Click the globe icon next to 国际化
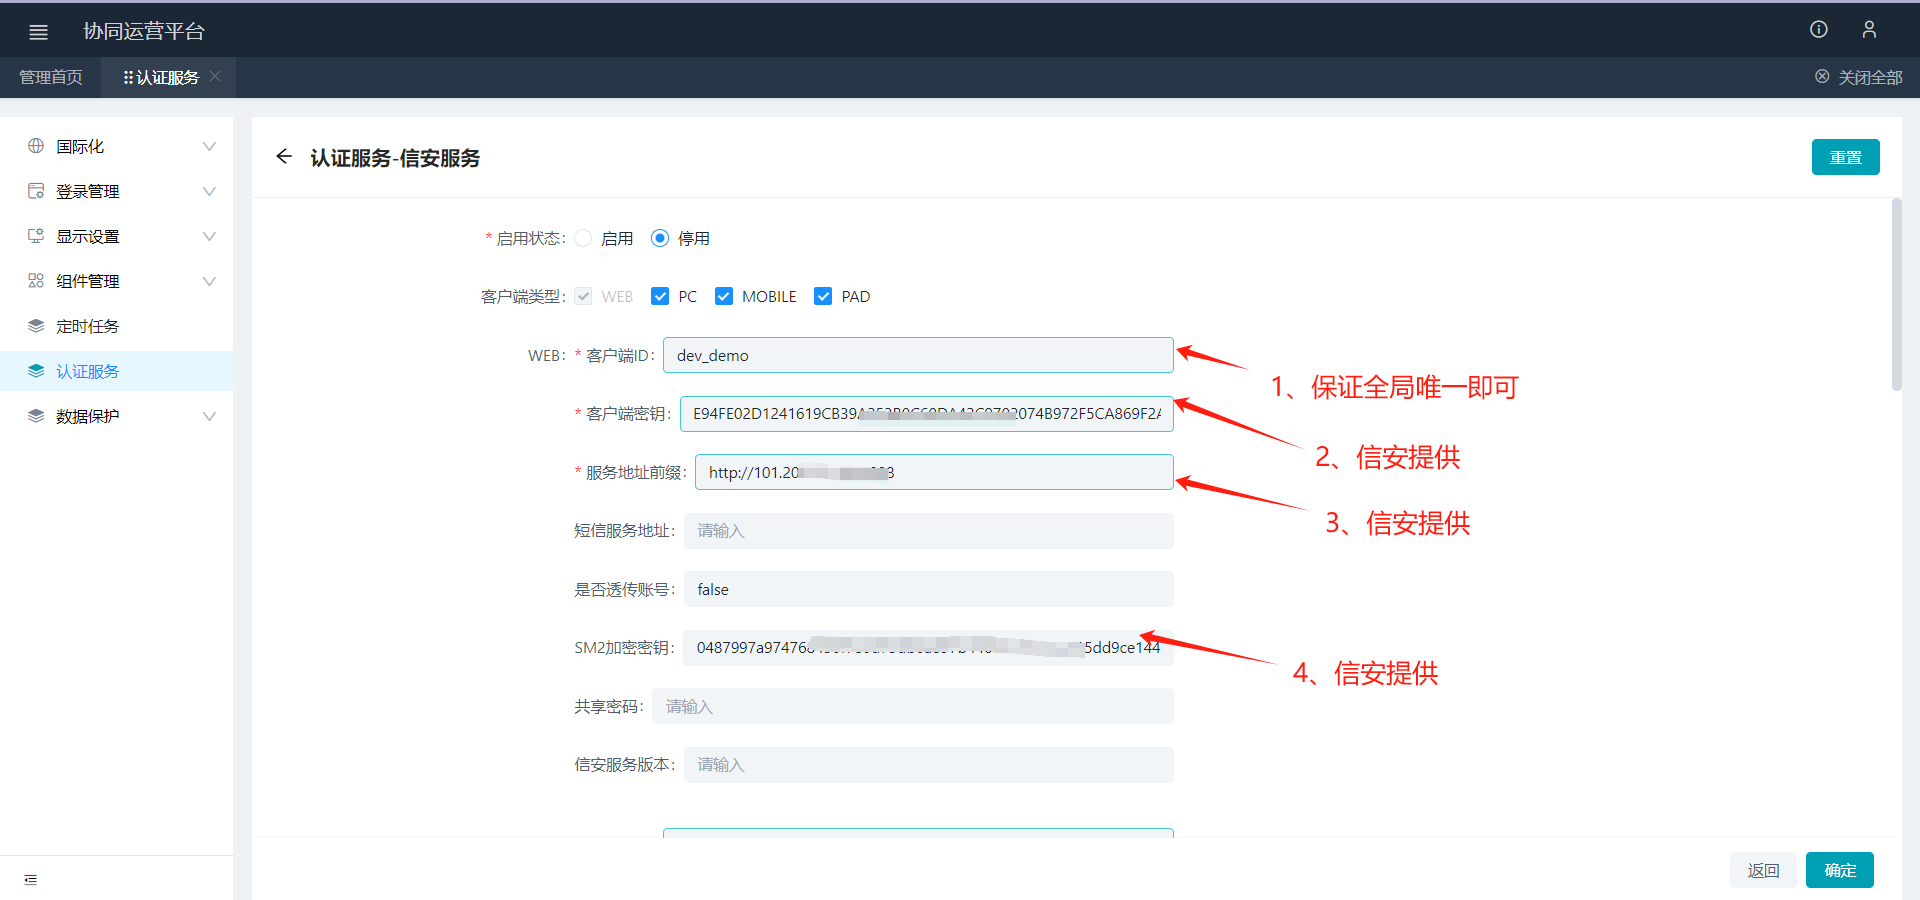This screenshot has width=1920, height=900. pyautogui.click(x=36, y=146)
